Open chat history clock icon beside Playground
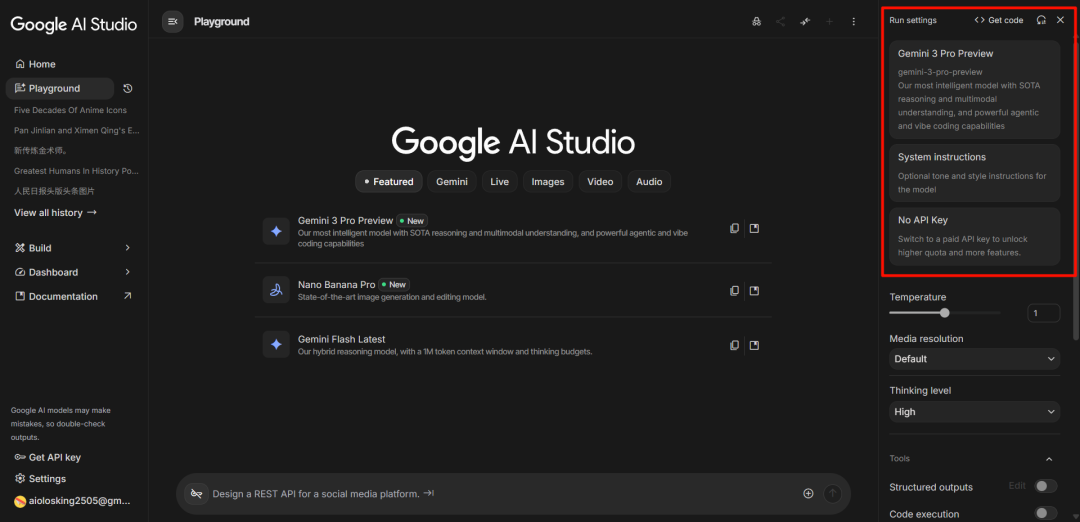1080x522 pixels. pyautogui.click(x=128, y=89)
